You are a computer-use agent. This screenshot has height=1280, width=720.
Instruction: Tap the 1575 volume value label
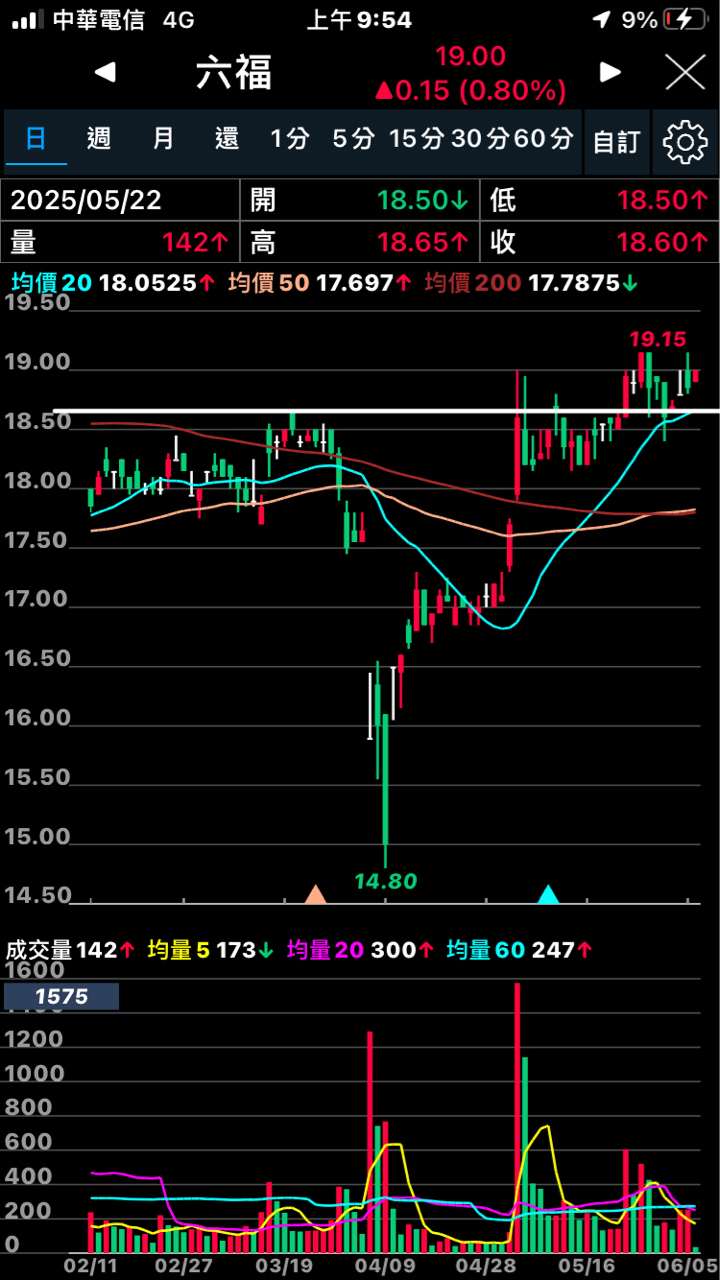click(x=62, y=996)
